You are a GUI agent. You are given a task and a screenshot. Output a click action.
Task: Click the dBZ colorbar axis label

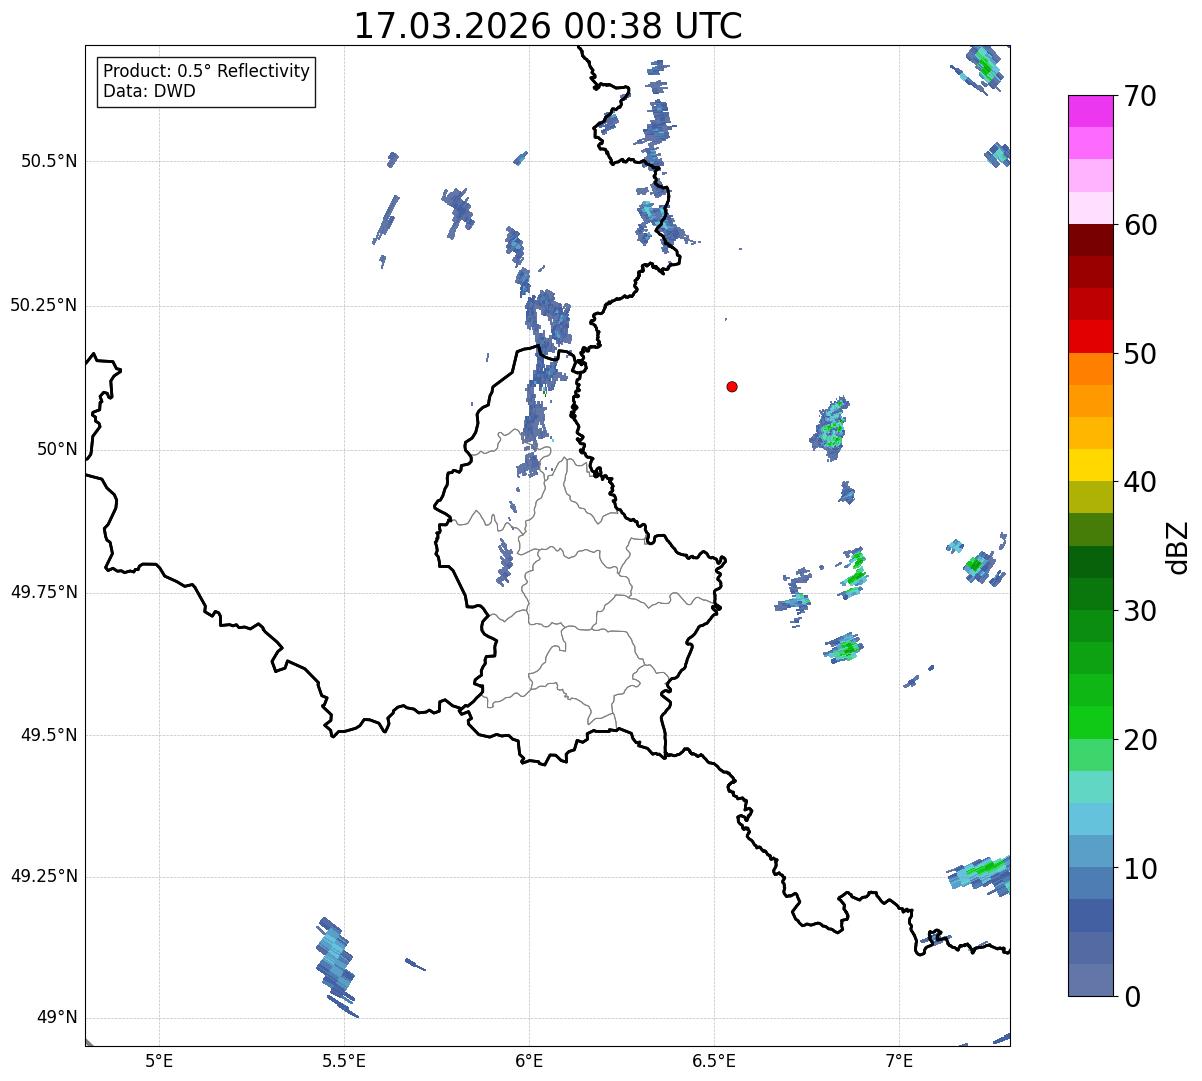[x=1178, y=547]
